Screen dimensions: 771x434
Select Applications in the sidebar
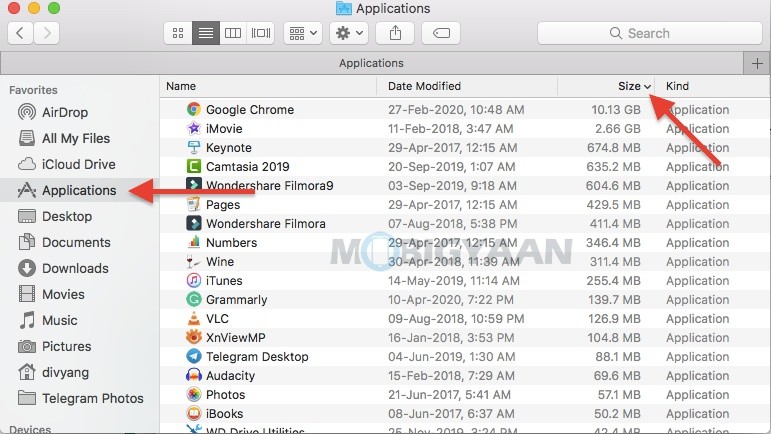[x=67, y=190]
